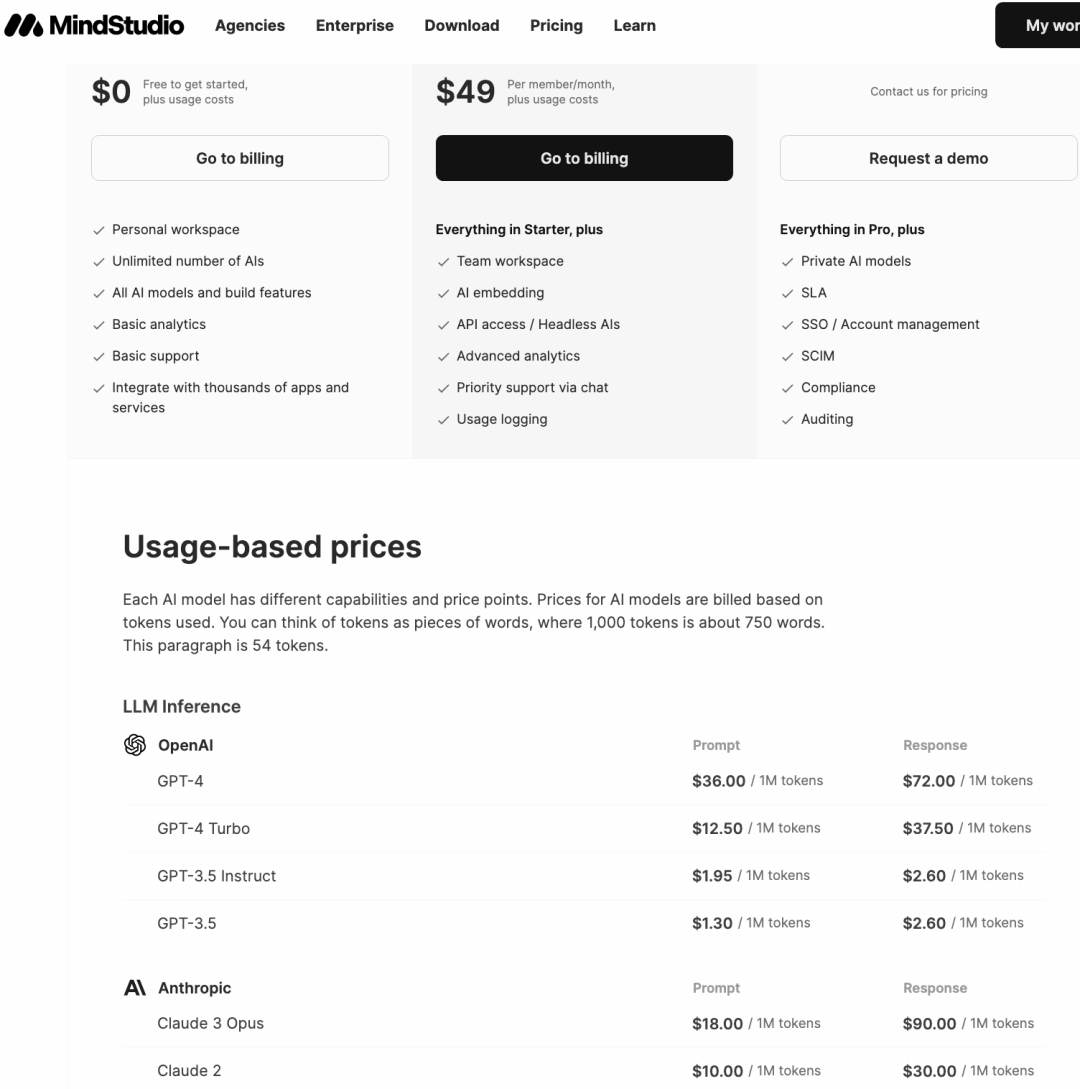Open the Agencies menu item
1080x1089 pixels.
(250, 26)
